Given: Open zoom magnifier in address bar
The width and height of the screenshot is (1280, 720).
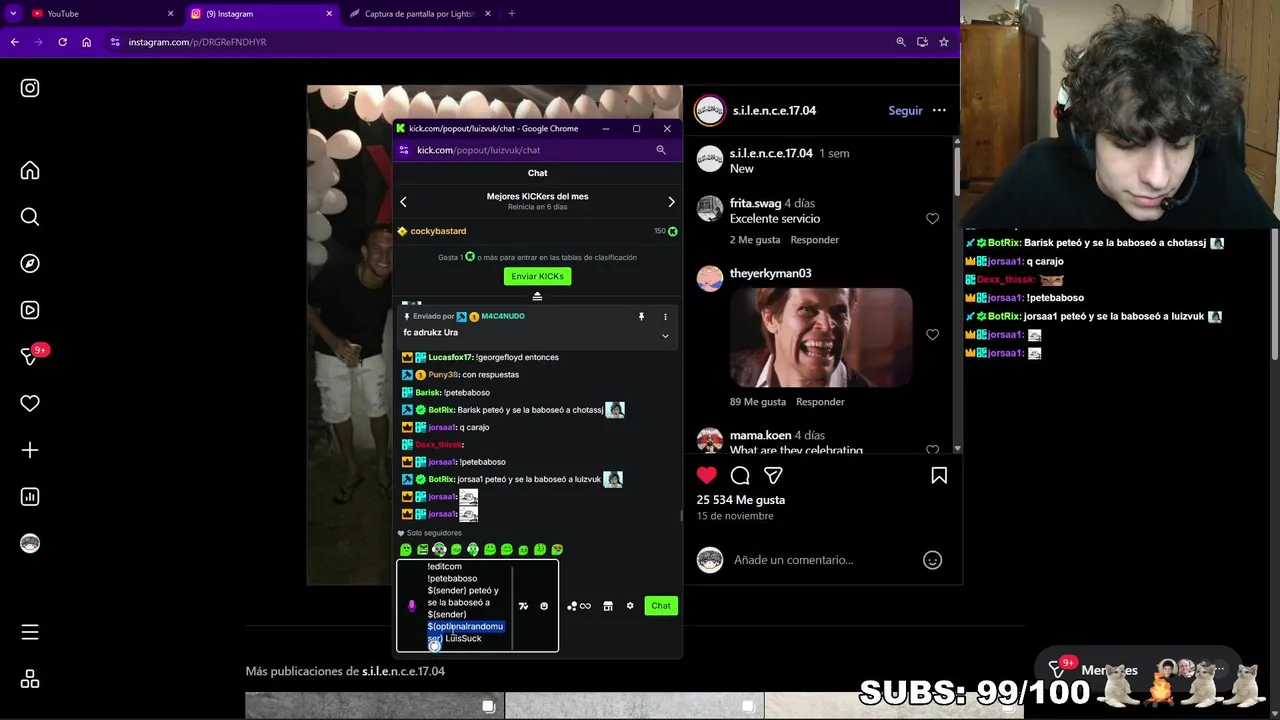Looking at the screenshot, I should [901, 42].
